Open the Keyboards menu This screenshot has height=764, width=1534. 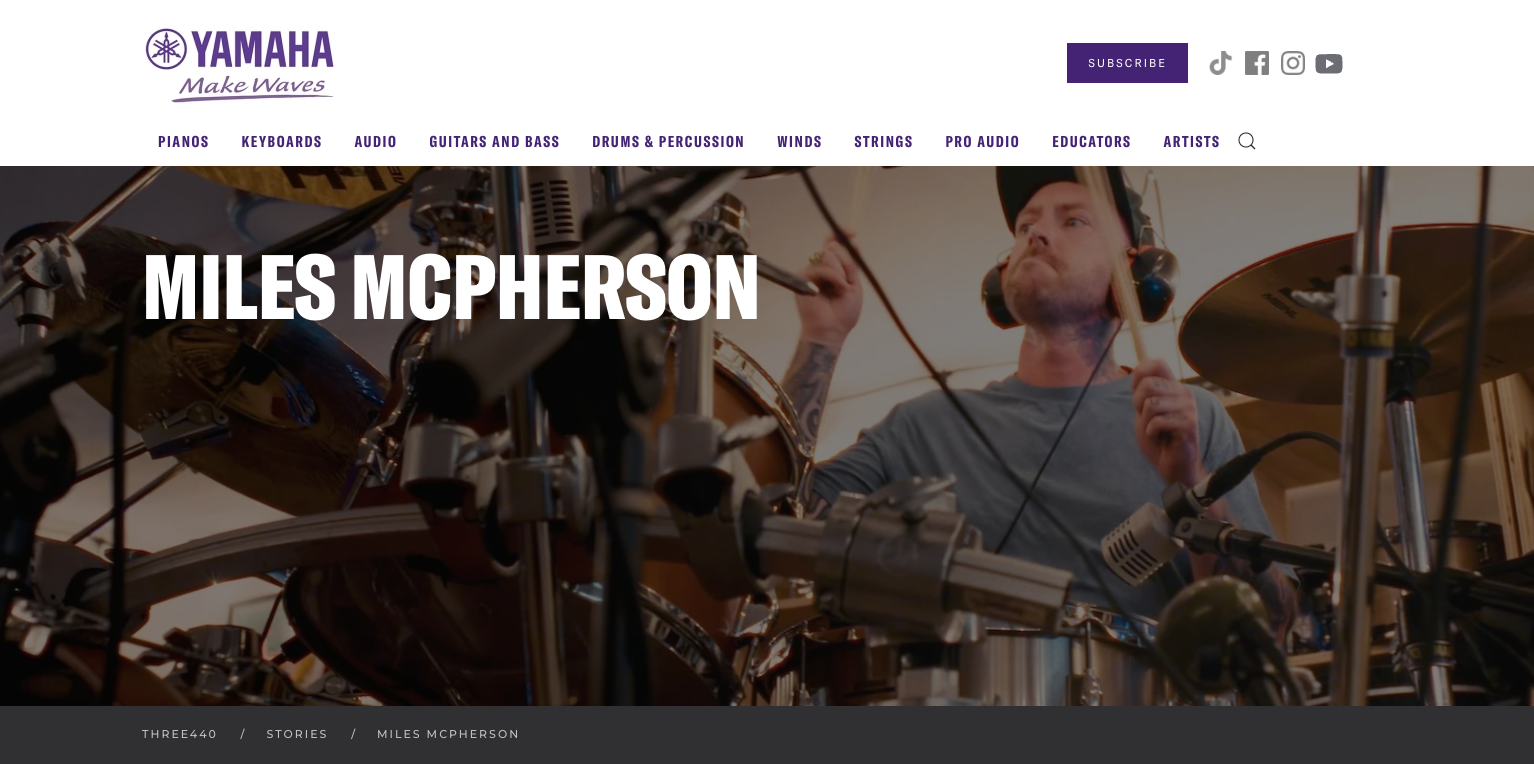tap(282, 142)
